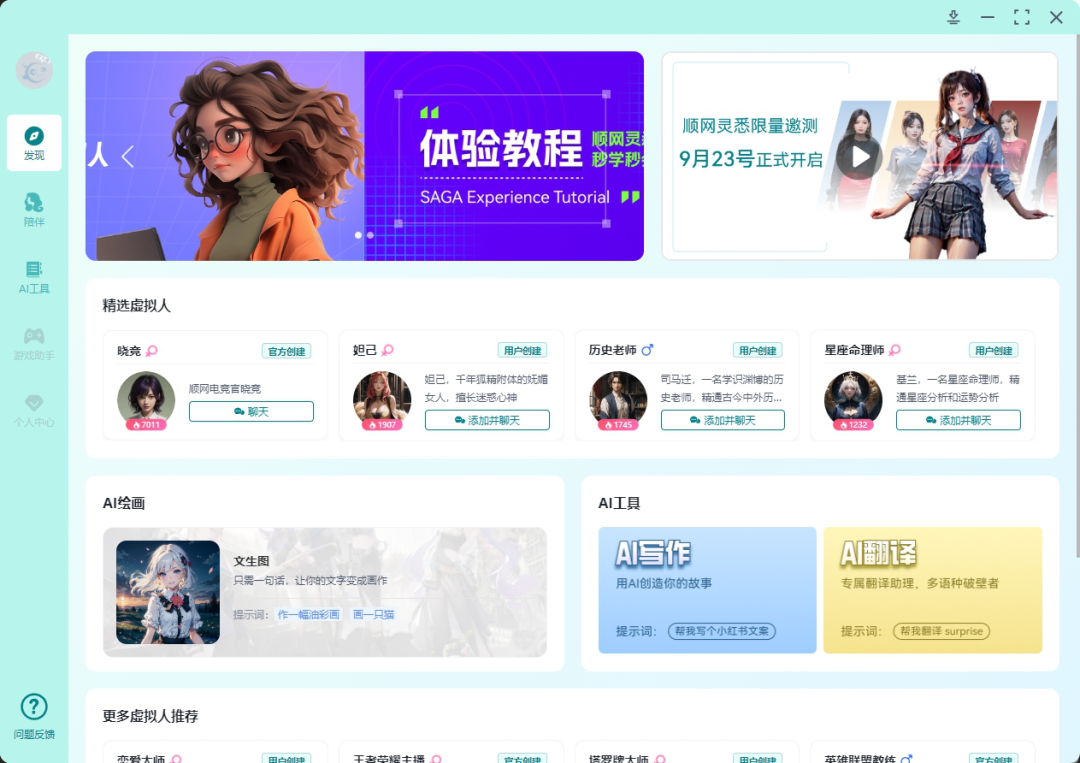
Task: Select the first banner carousel dot
Action: pos(358,236)
